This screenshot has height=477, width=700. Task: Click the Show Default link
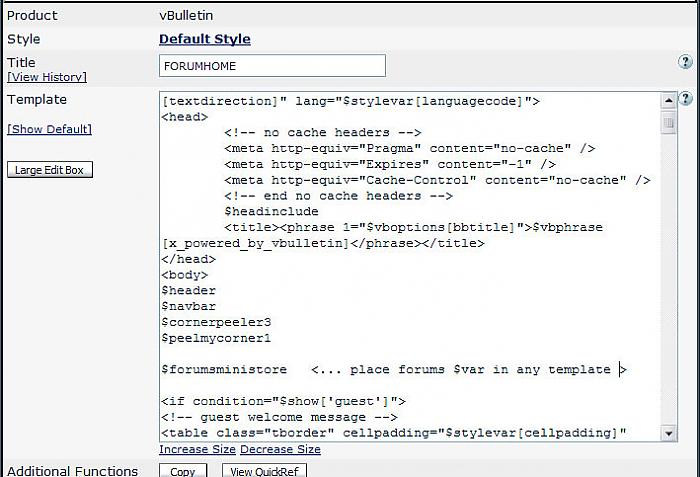pos(49,129)
